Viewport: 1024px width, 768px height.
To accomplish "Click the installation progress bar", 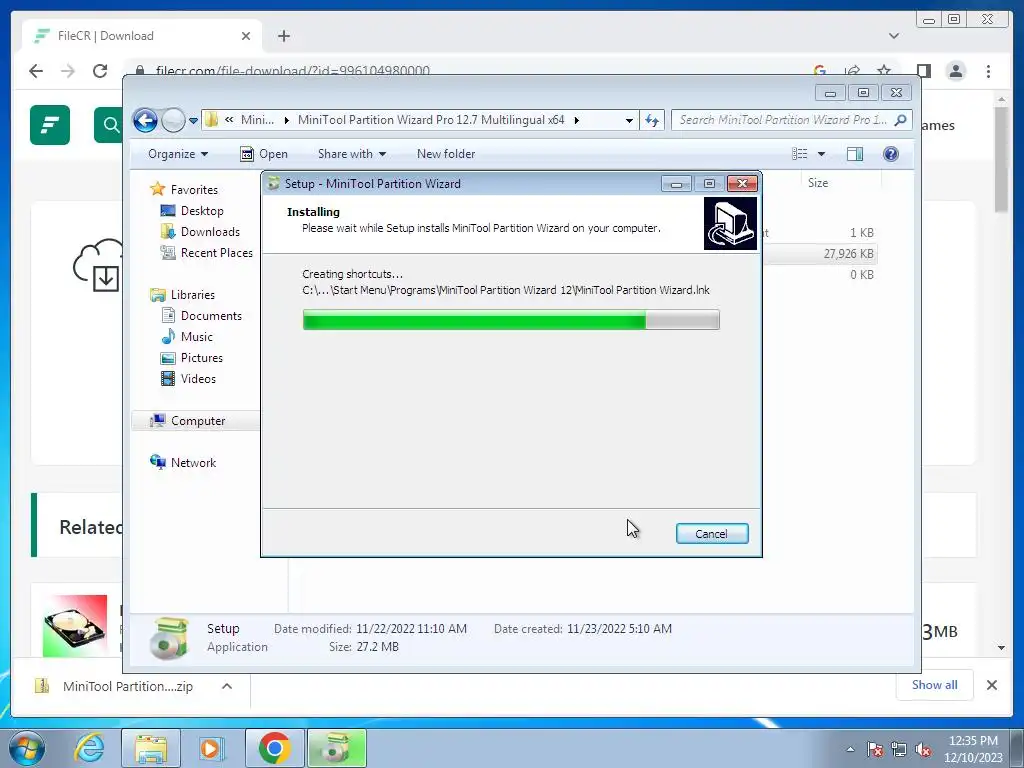I will click(511, 320).
